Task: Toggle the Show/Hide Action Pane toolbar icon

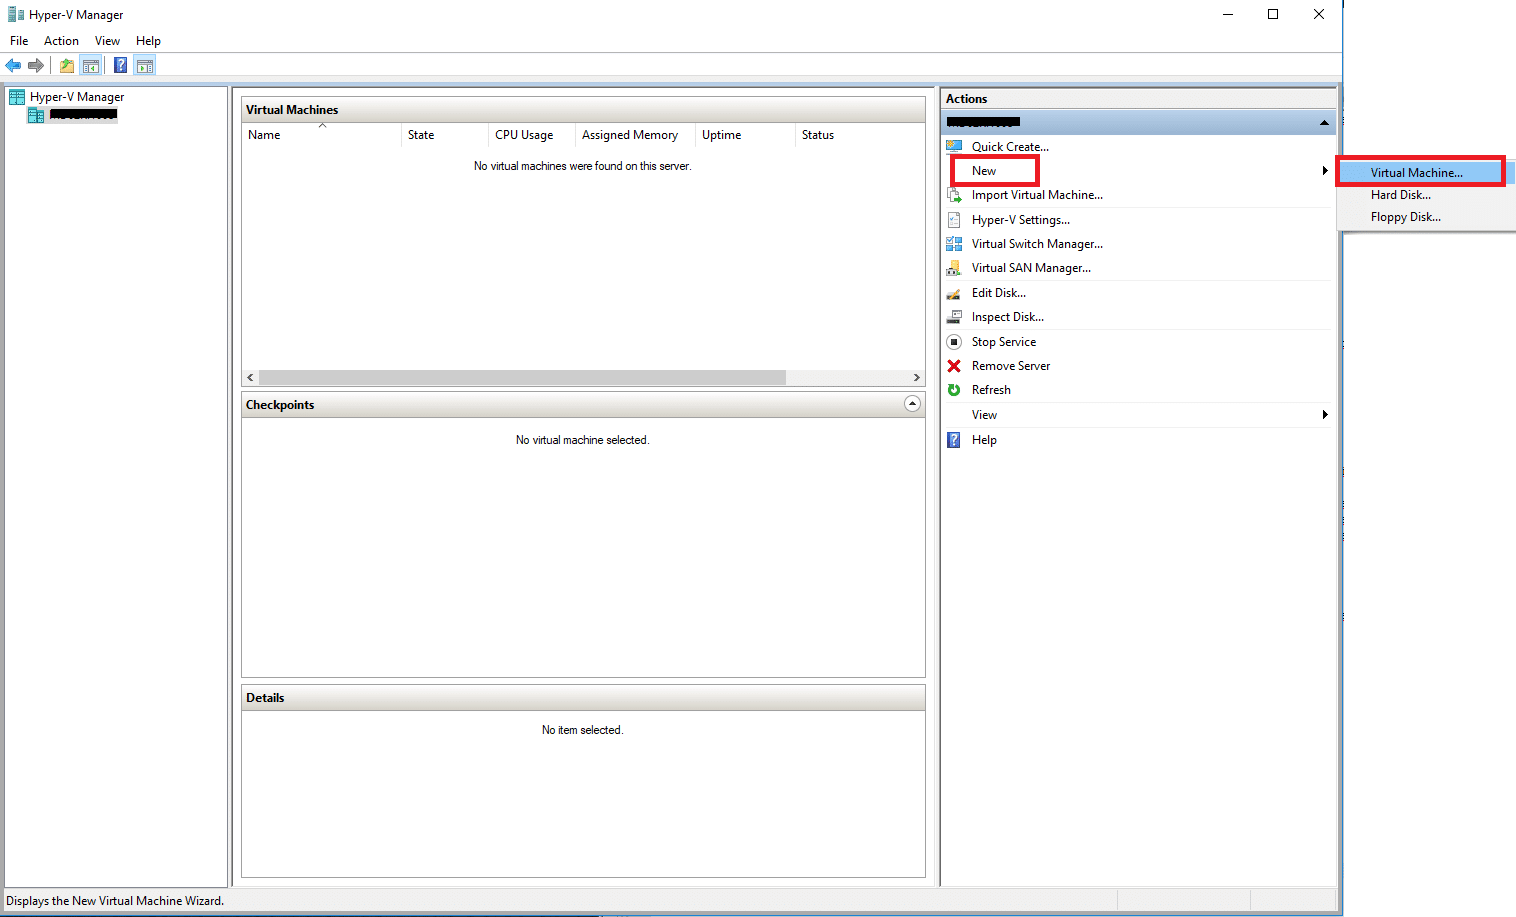Action: click(145, 66)
